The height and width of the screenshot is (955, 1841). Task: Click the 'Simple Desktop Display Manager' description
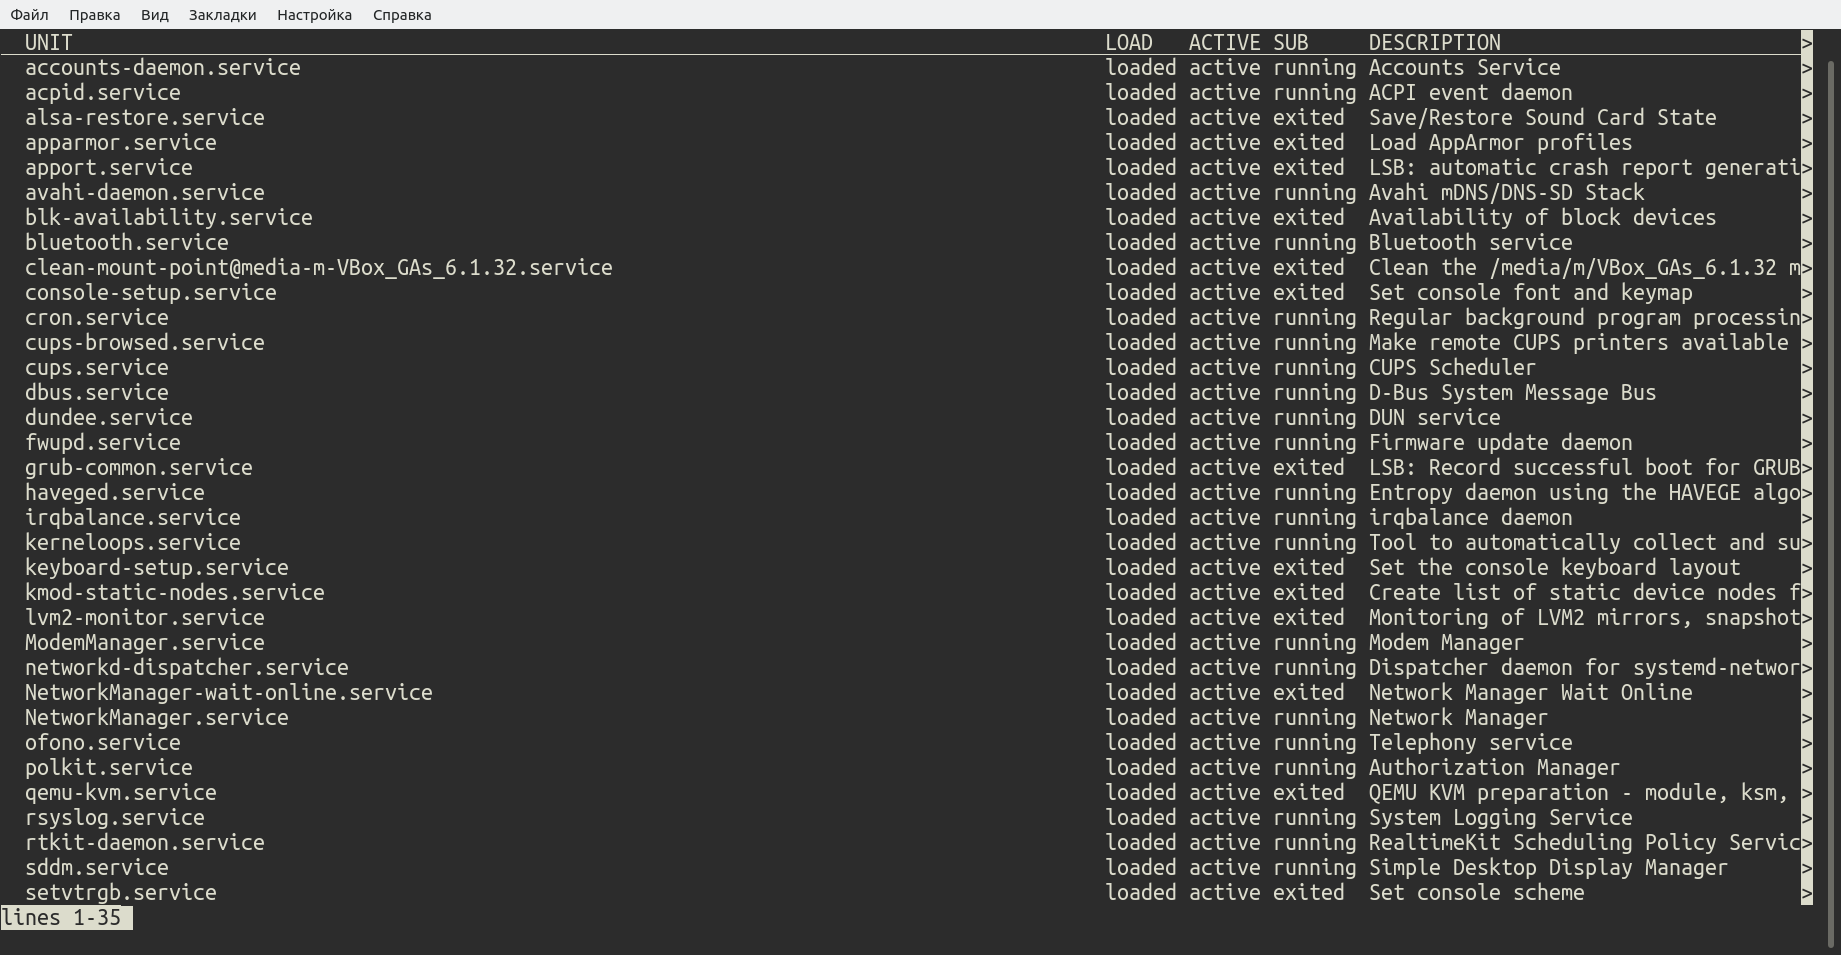[1548, 868]
